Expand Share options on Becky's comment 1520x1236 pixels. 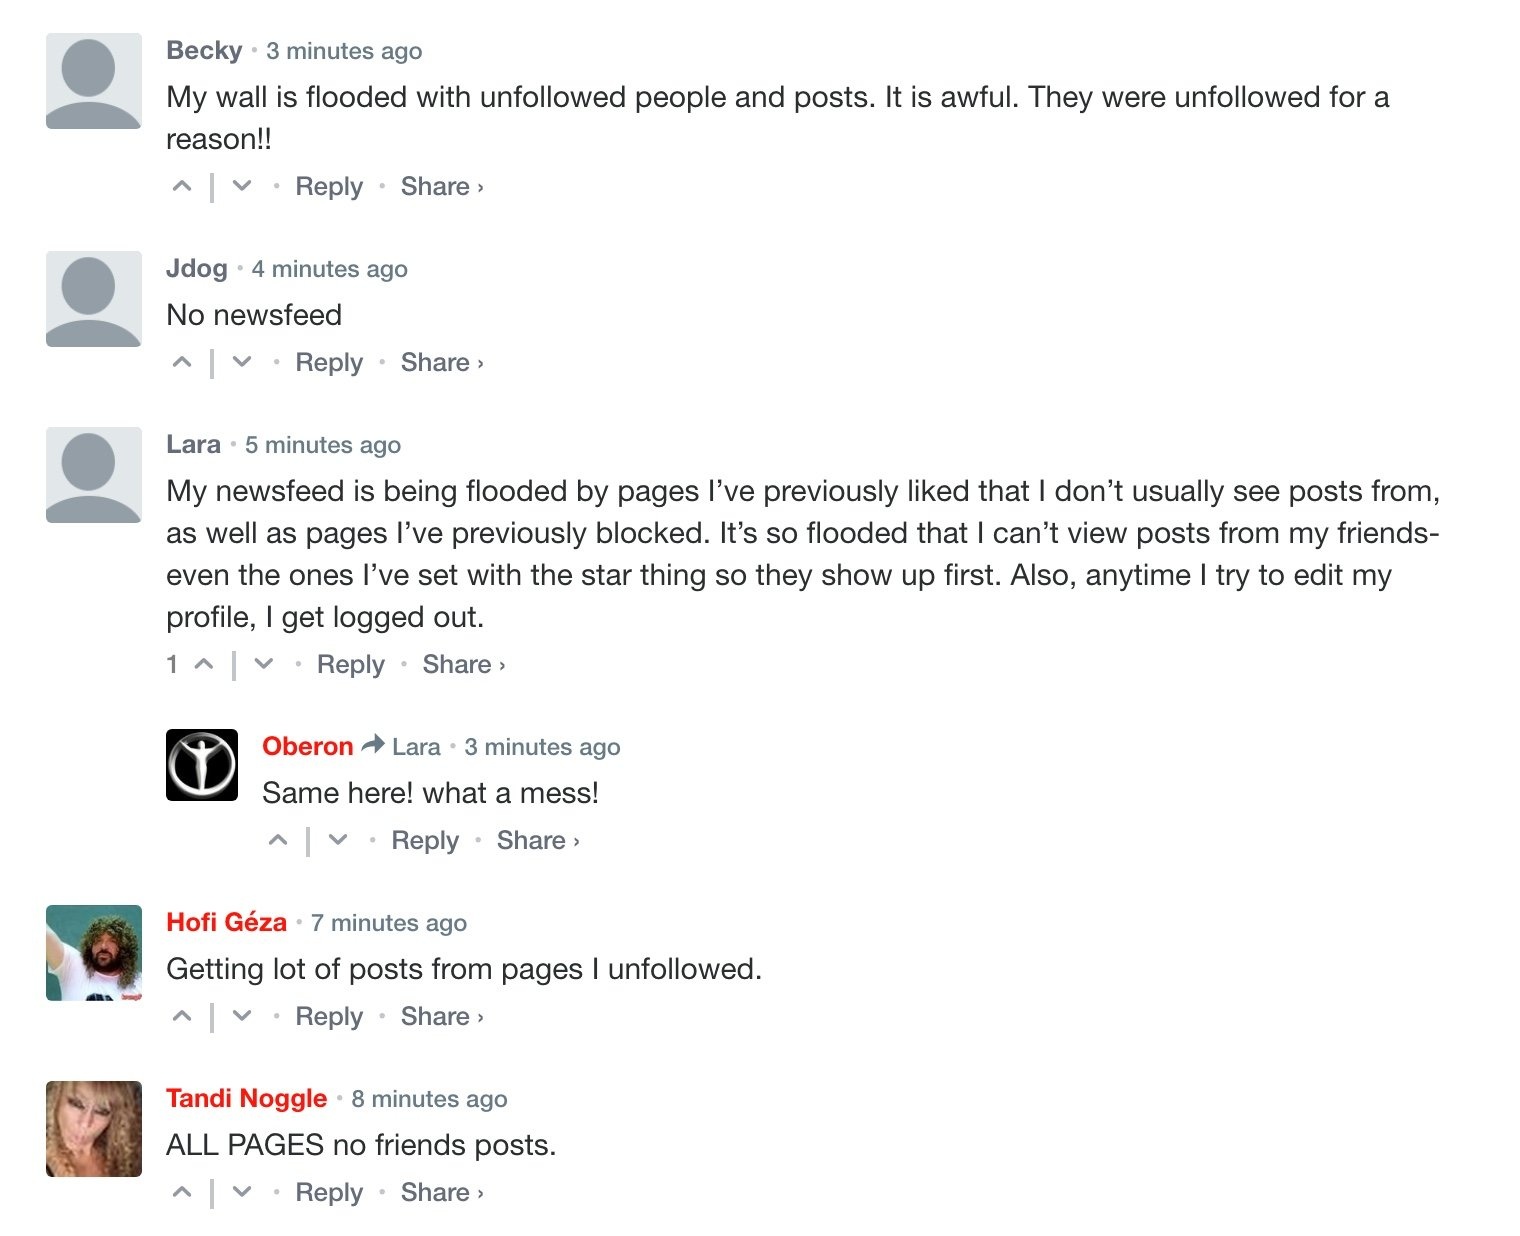click(441, 186)
